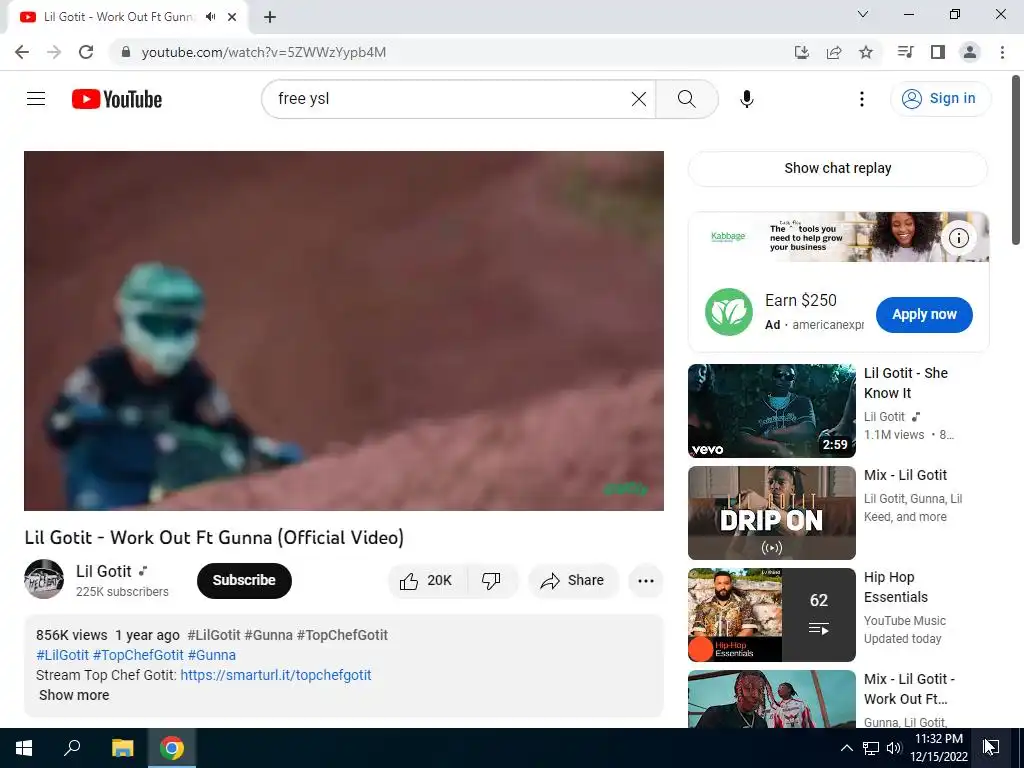Open Hip Hop Essentials playlist thumbnail
The image size is (1024, 768).
(771, 615)
